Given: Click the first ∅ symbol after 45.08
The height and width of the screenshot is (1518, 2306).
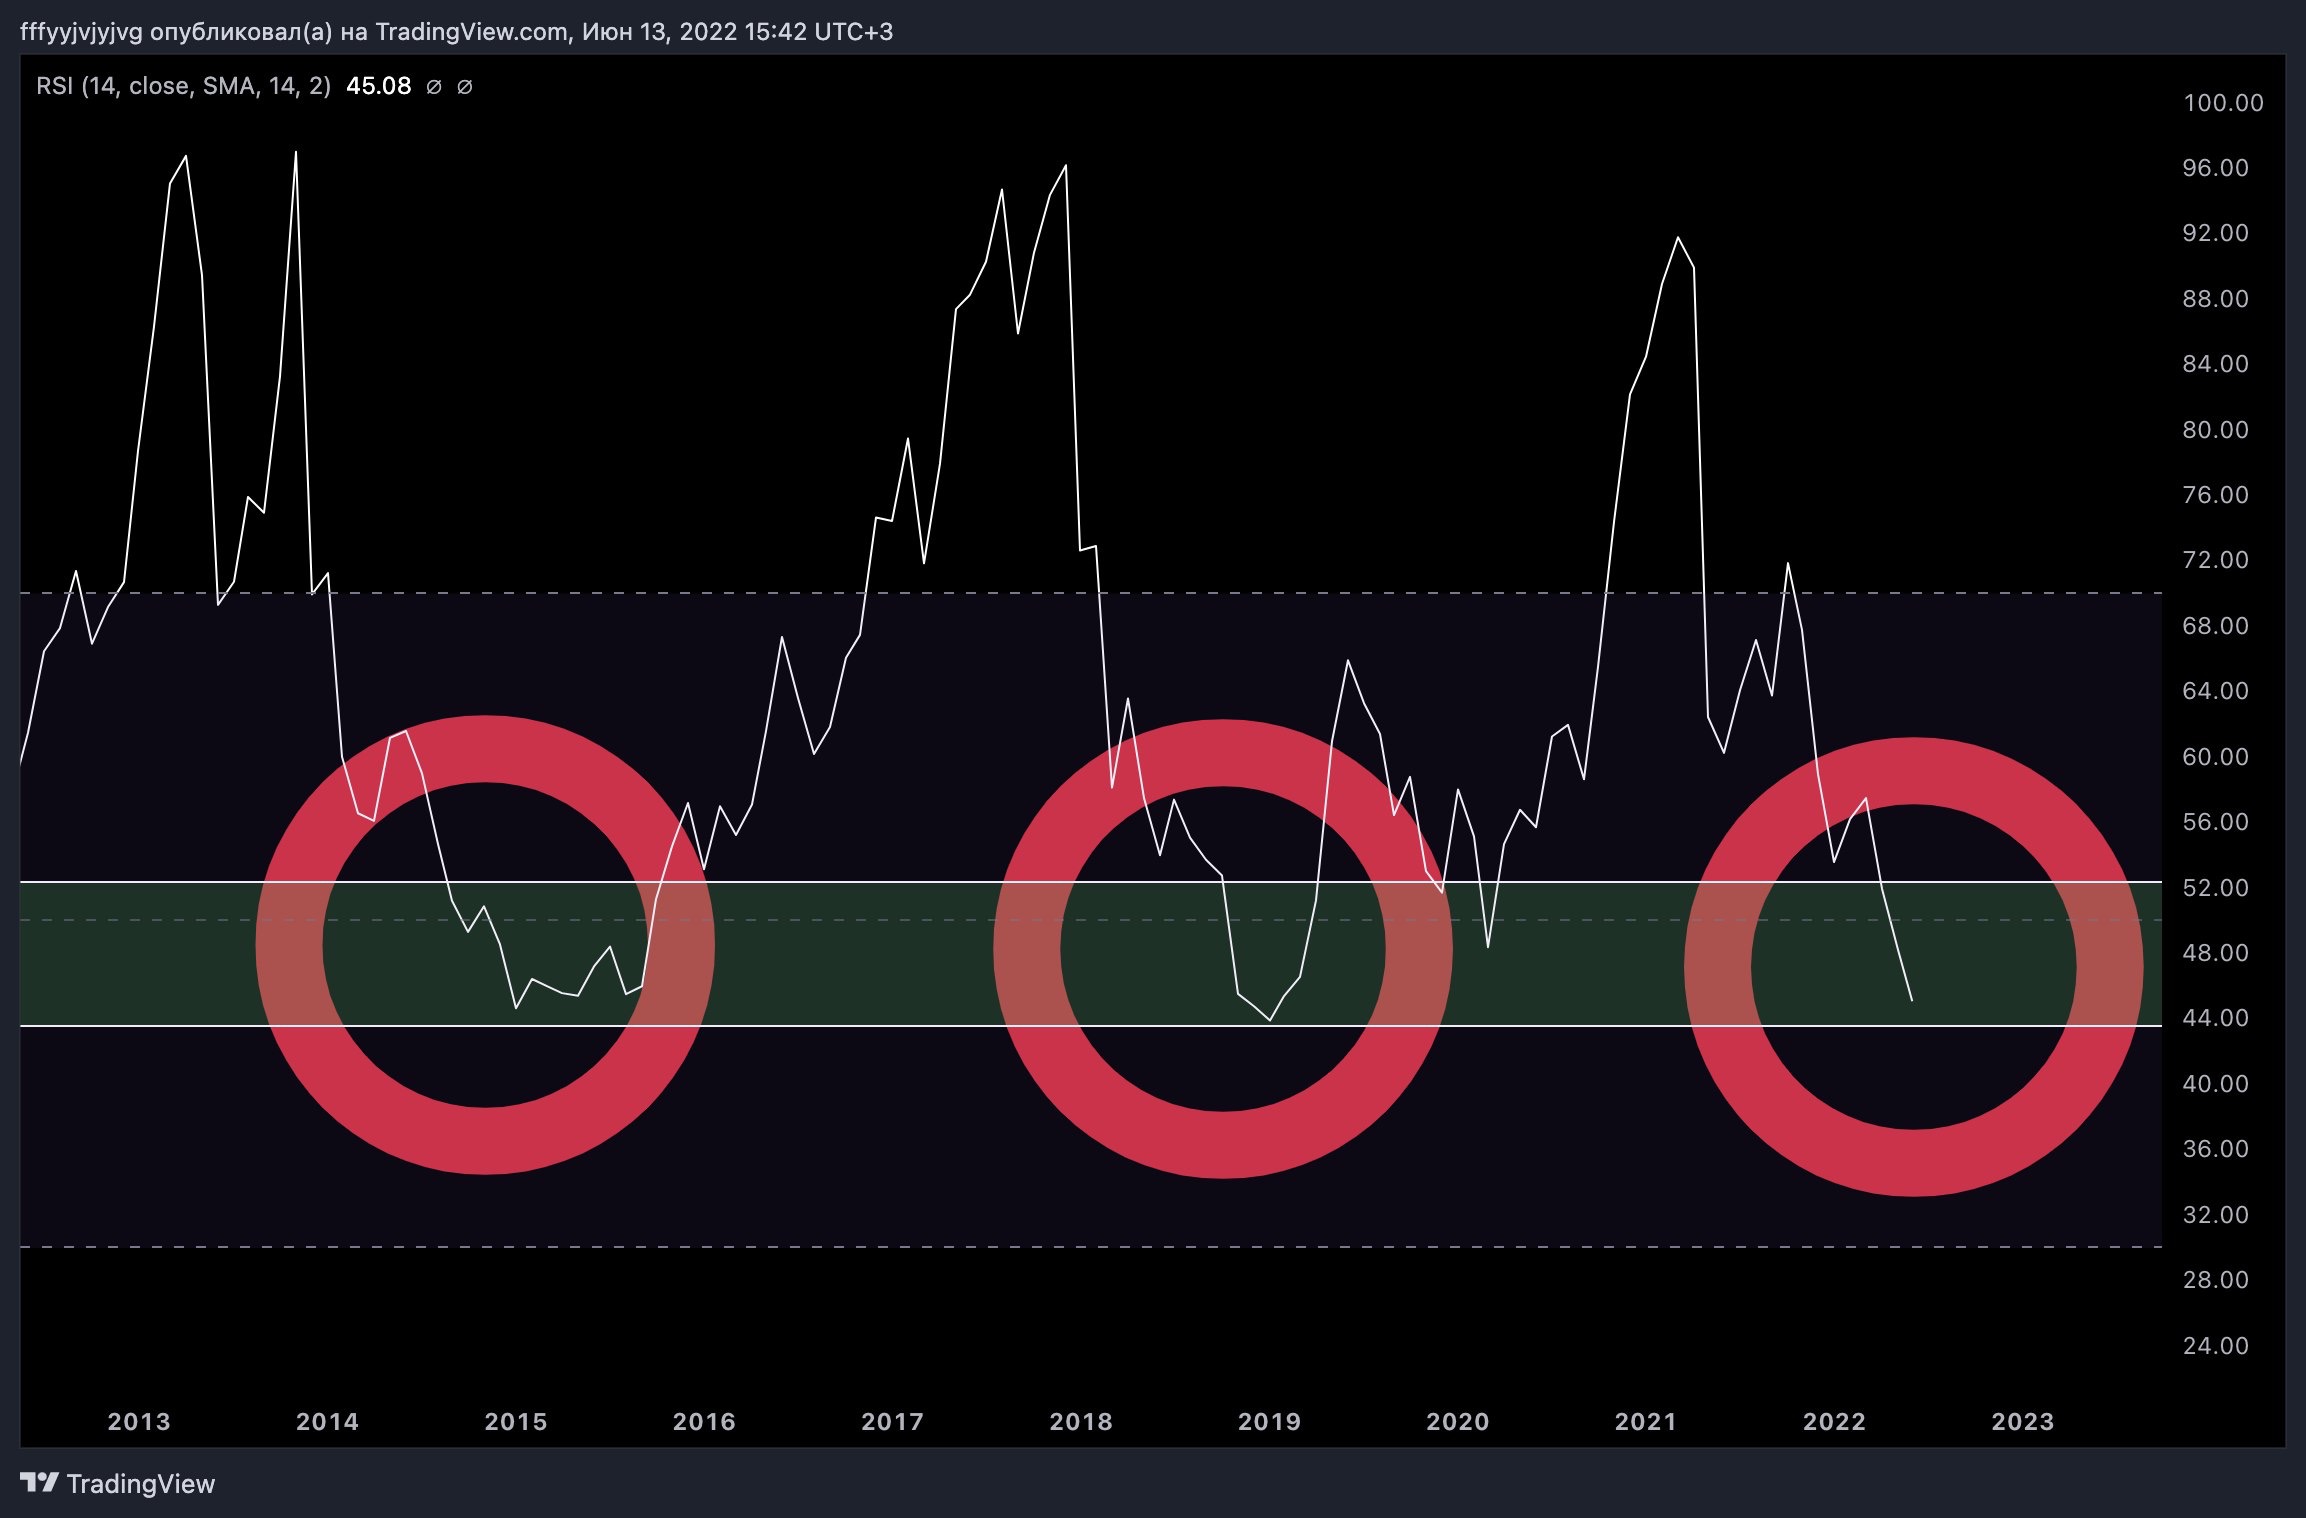Looking at the screenshot, I should click(434, 87).
